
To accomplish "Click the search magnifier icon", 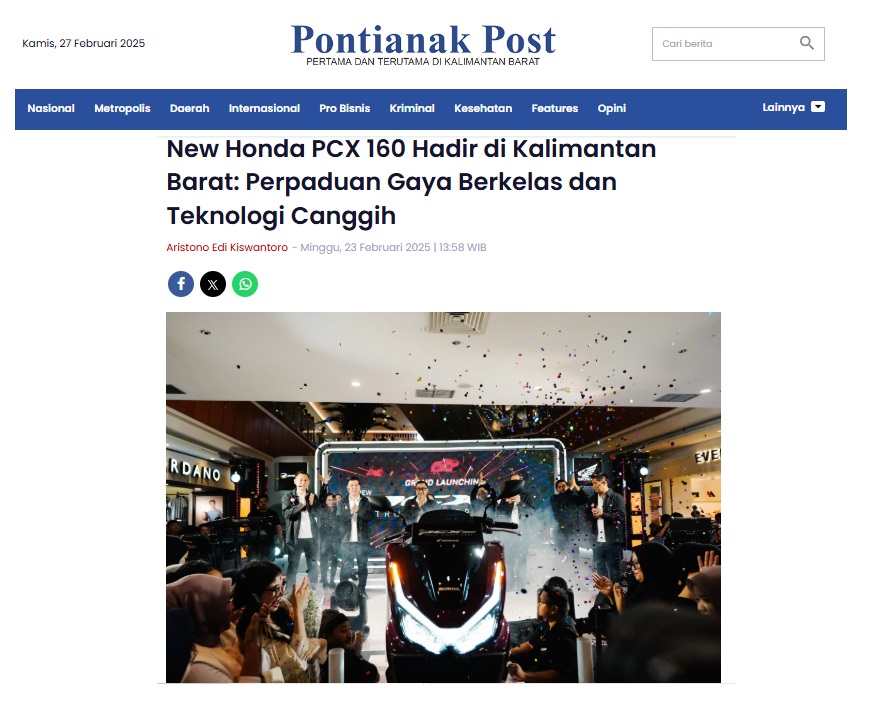I will (806, 43).
